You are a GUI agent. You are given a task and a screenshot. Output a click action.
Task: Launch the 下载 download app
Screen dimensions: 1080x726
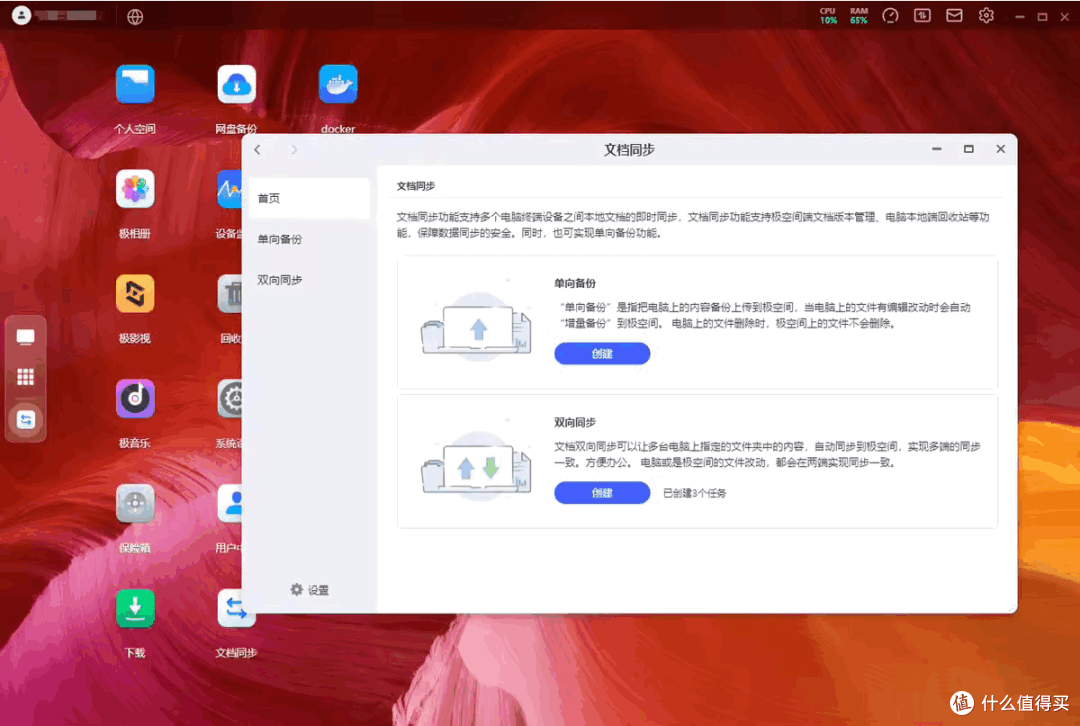135,608
